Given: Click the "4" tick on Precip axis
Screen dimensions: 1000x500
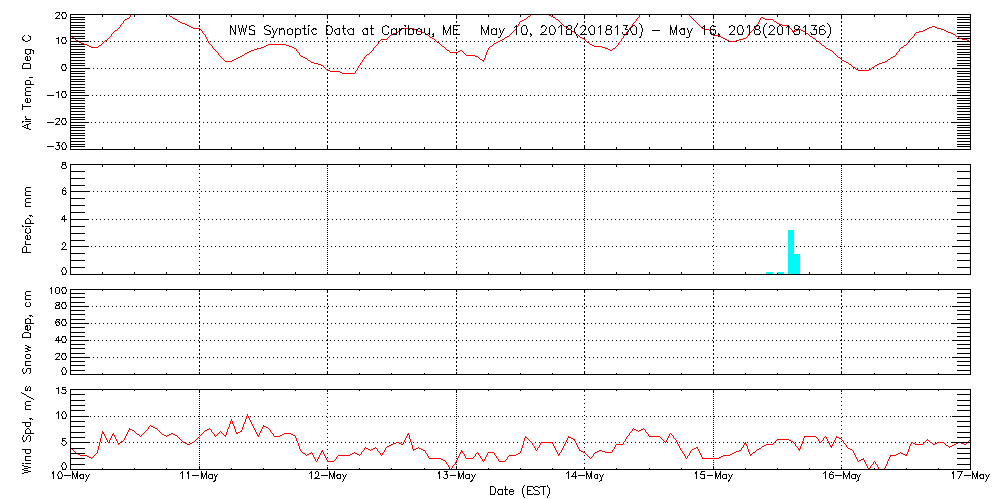Looking at the screenshot, I should [63, 219].
